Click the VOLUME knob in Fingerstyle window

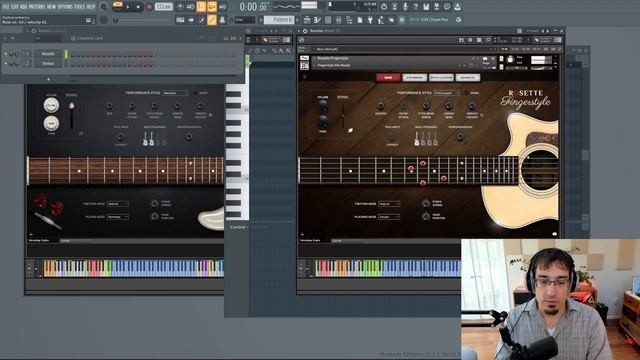pos(322,107)
